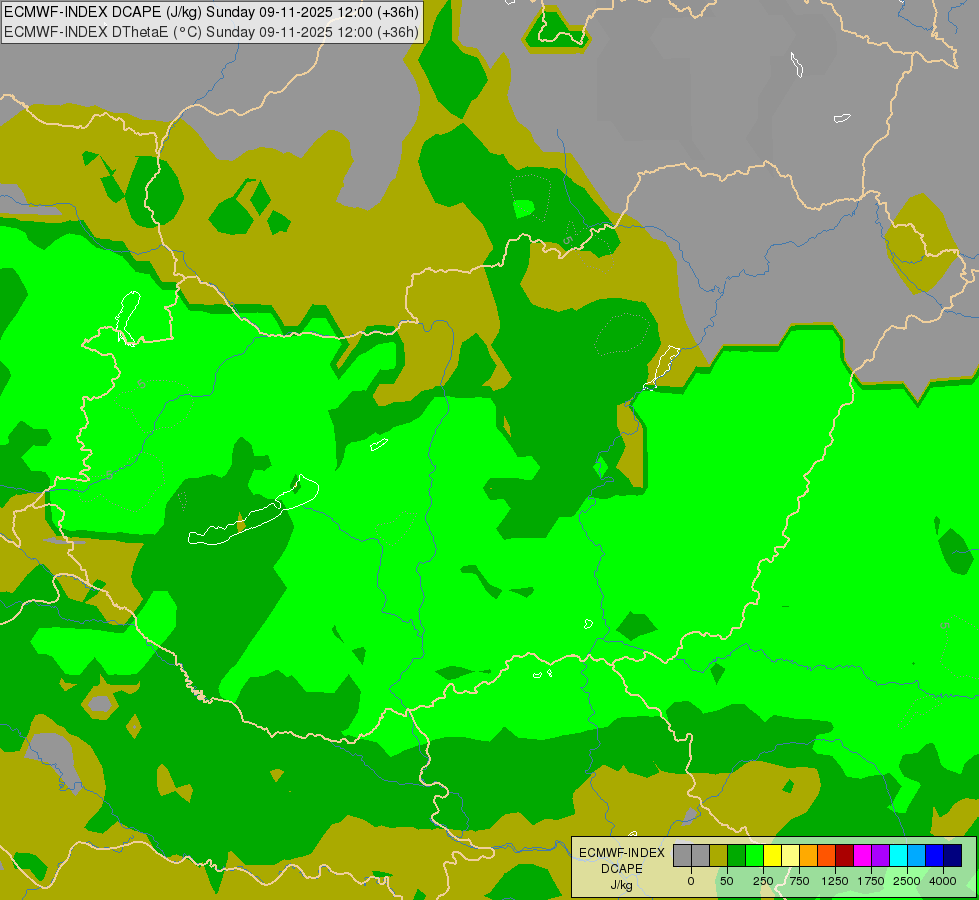
Task: Click the olive legend color swatch
Action: pos(719,855)
